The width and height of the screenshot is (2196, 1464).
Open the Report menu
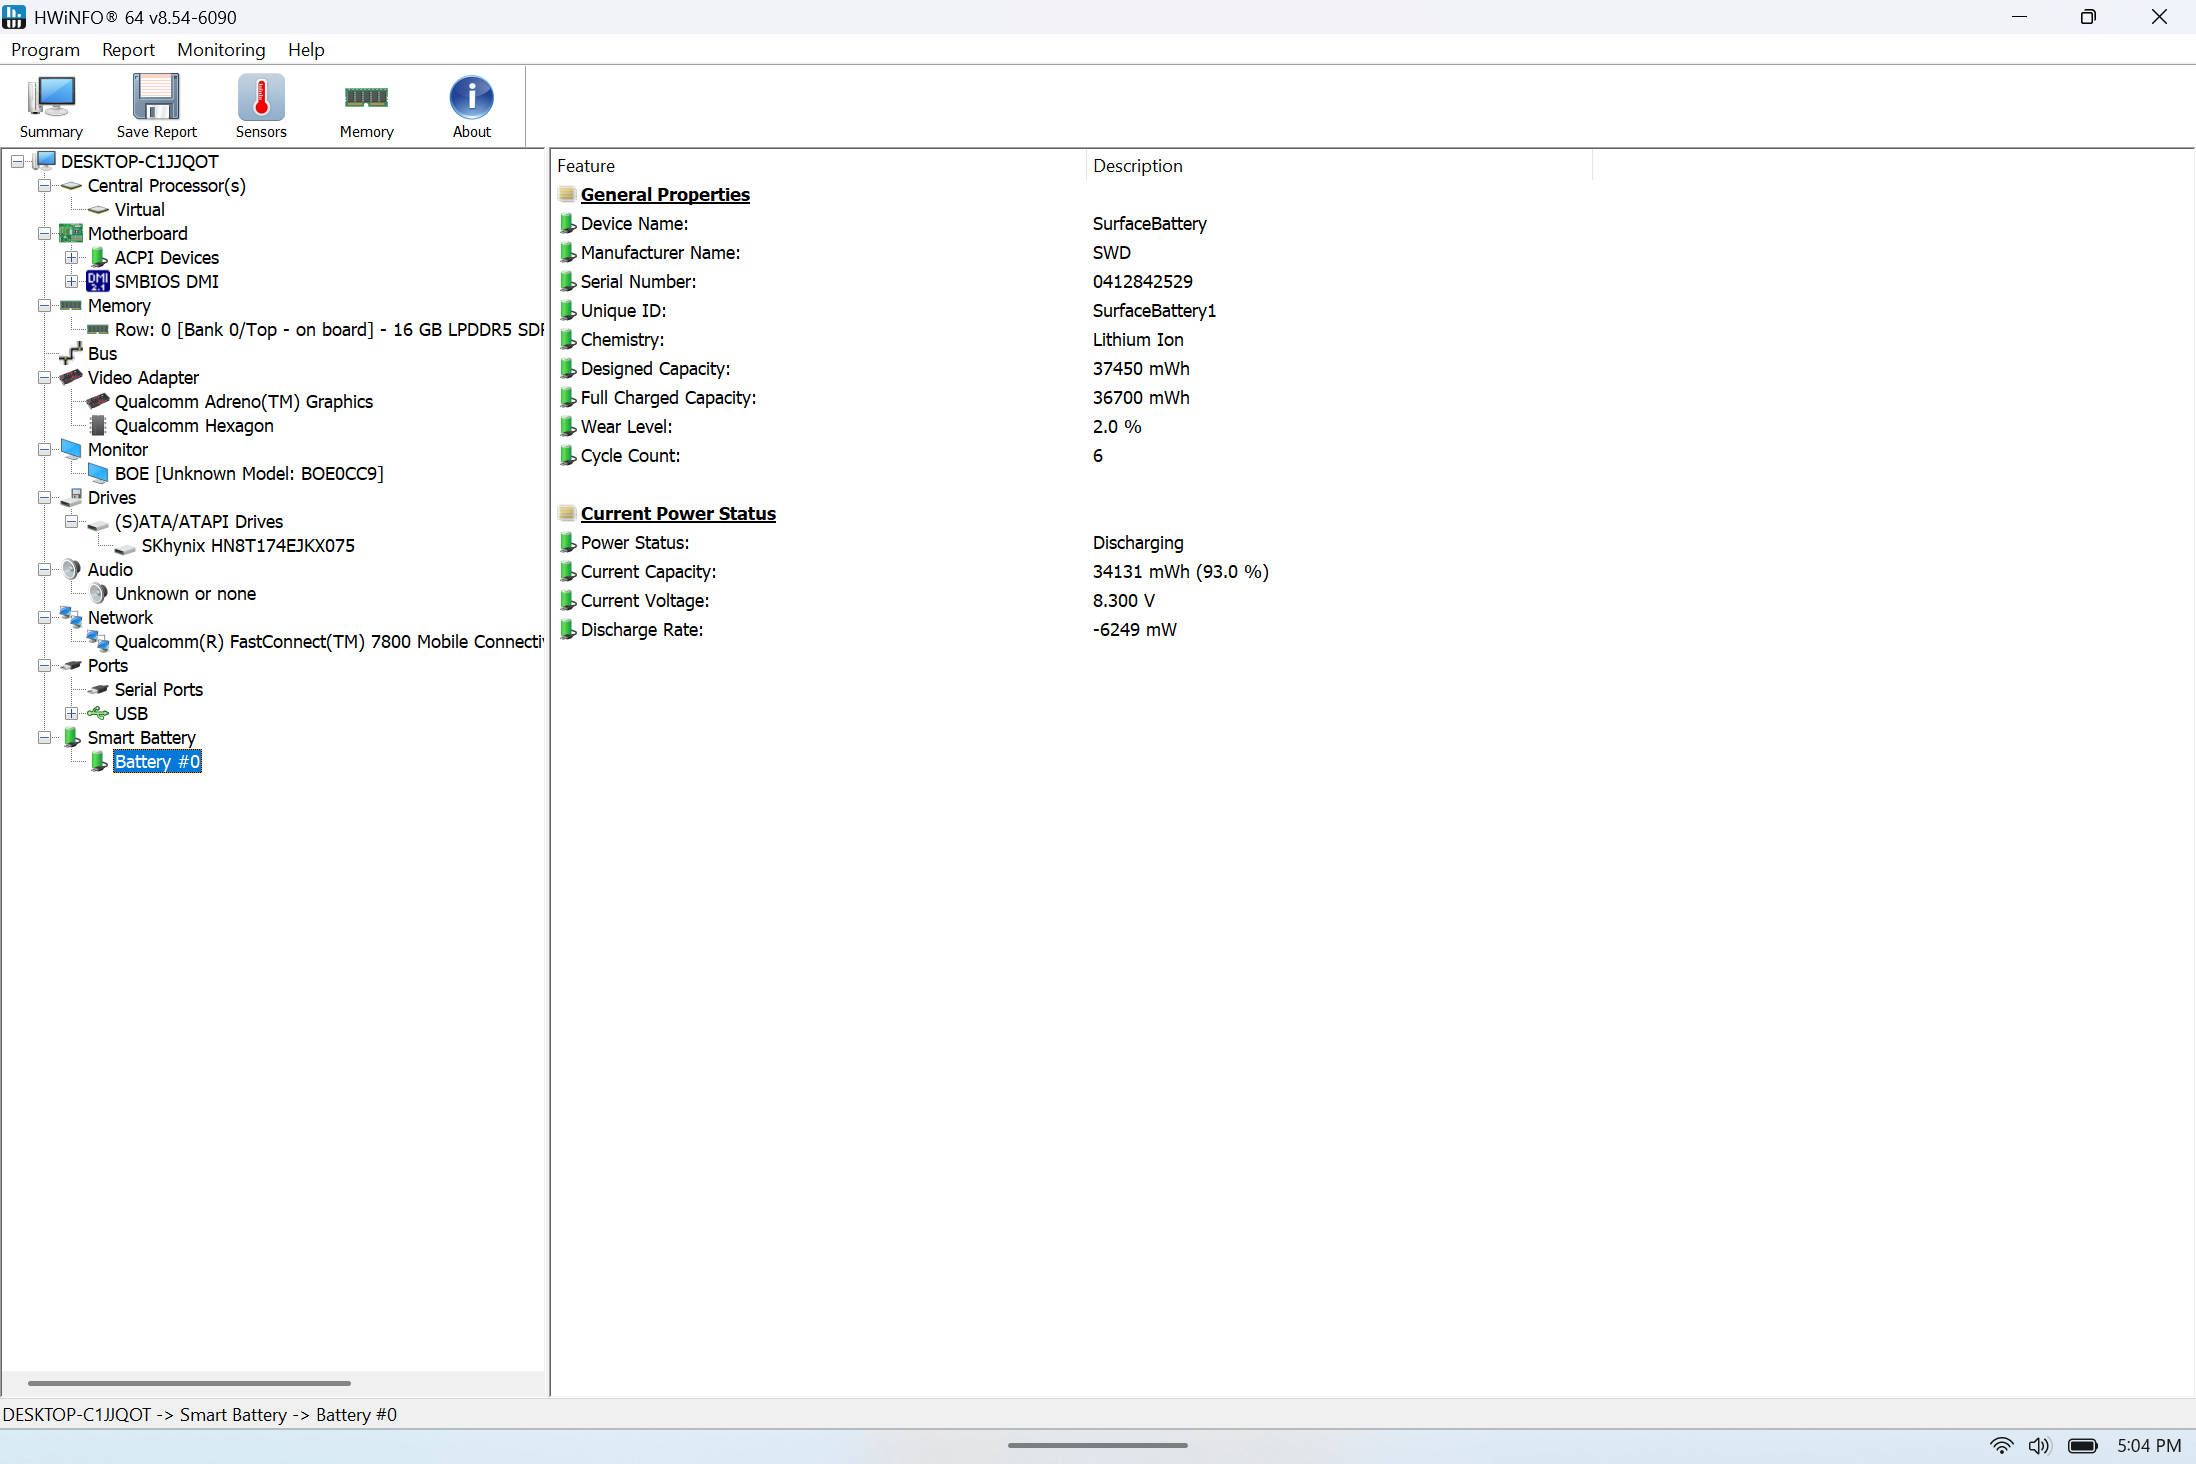pyautogui.click(x=128, y=50)
